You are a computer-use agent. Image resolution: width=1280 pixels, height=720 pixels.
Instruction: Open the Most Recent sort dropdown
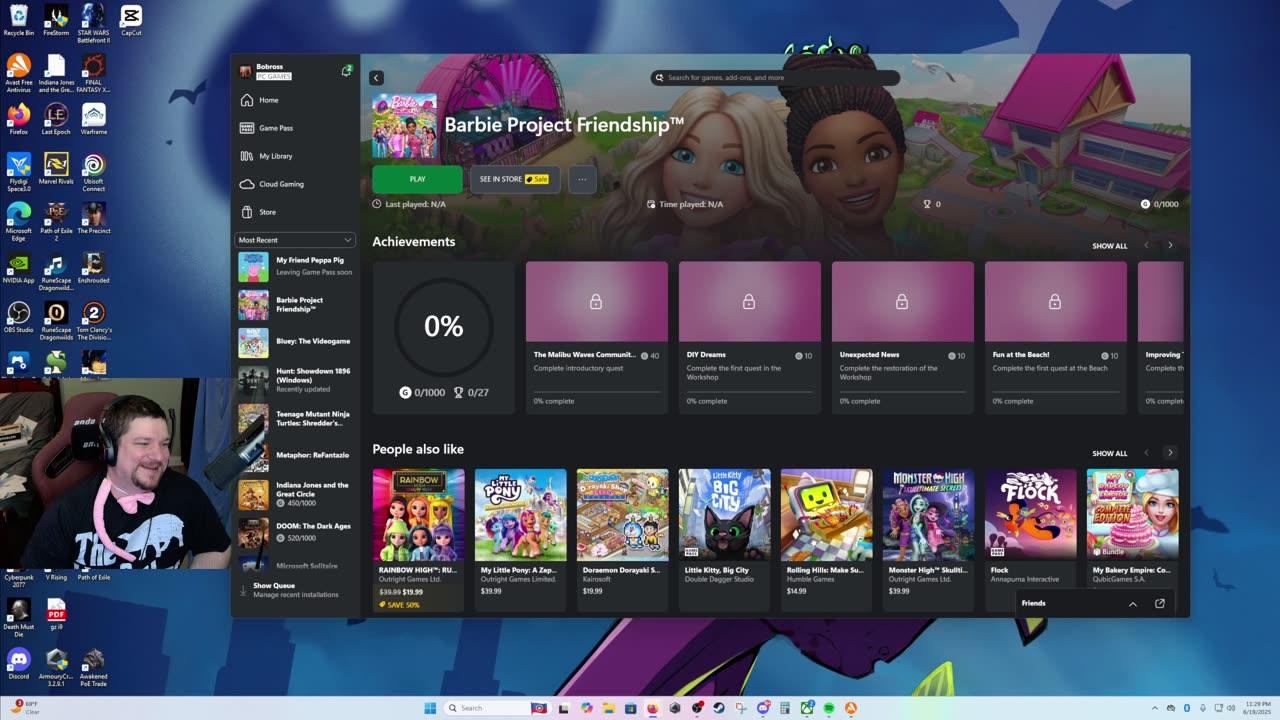coord(295,240)
